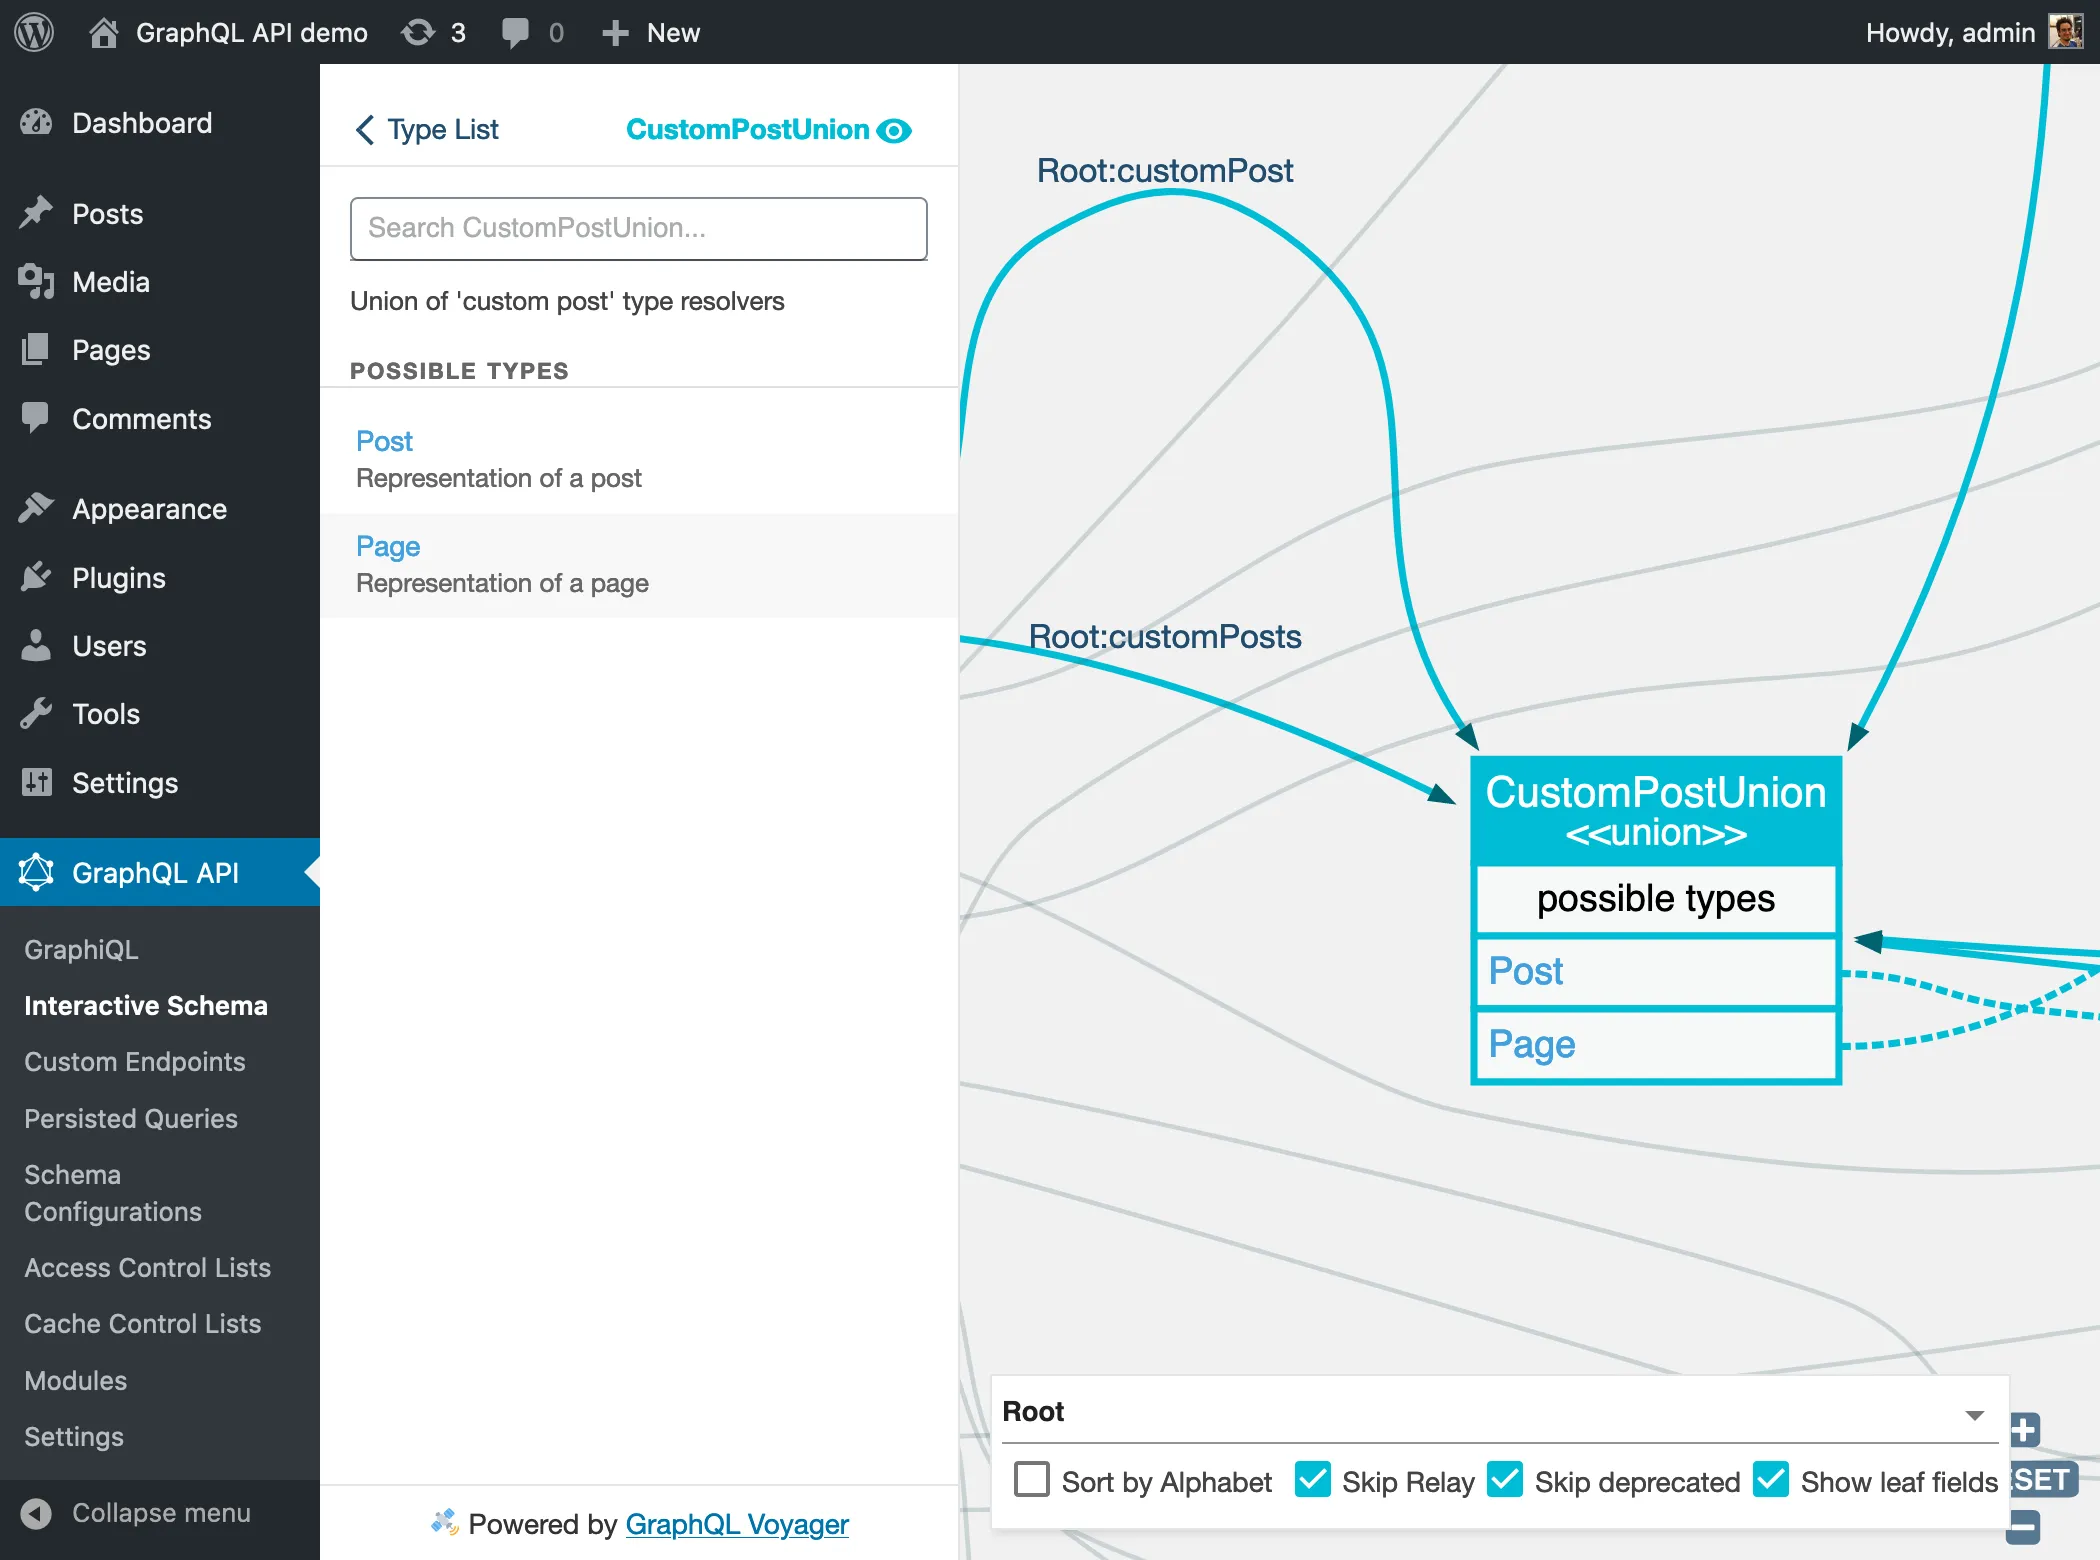Click the plus icon next to New

615,33
